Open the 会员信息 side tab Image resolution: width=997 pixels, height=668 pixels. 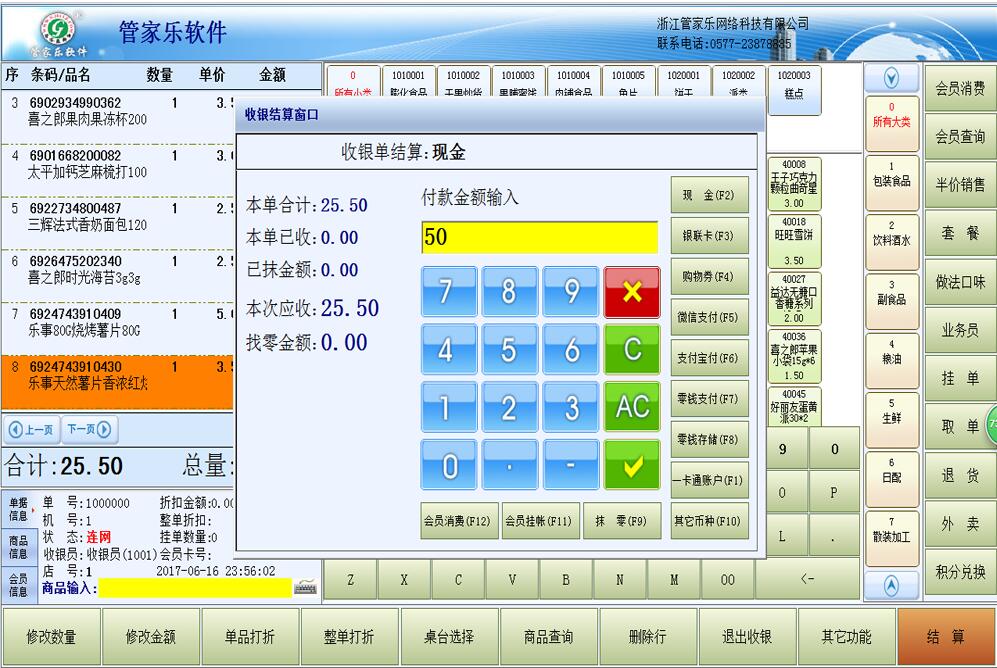[x=18, y=585]
